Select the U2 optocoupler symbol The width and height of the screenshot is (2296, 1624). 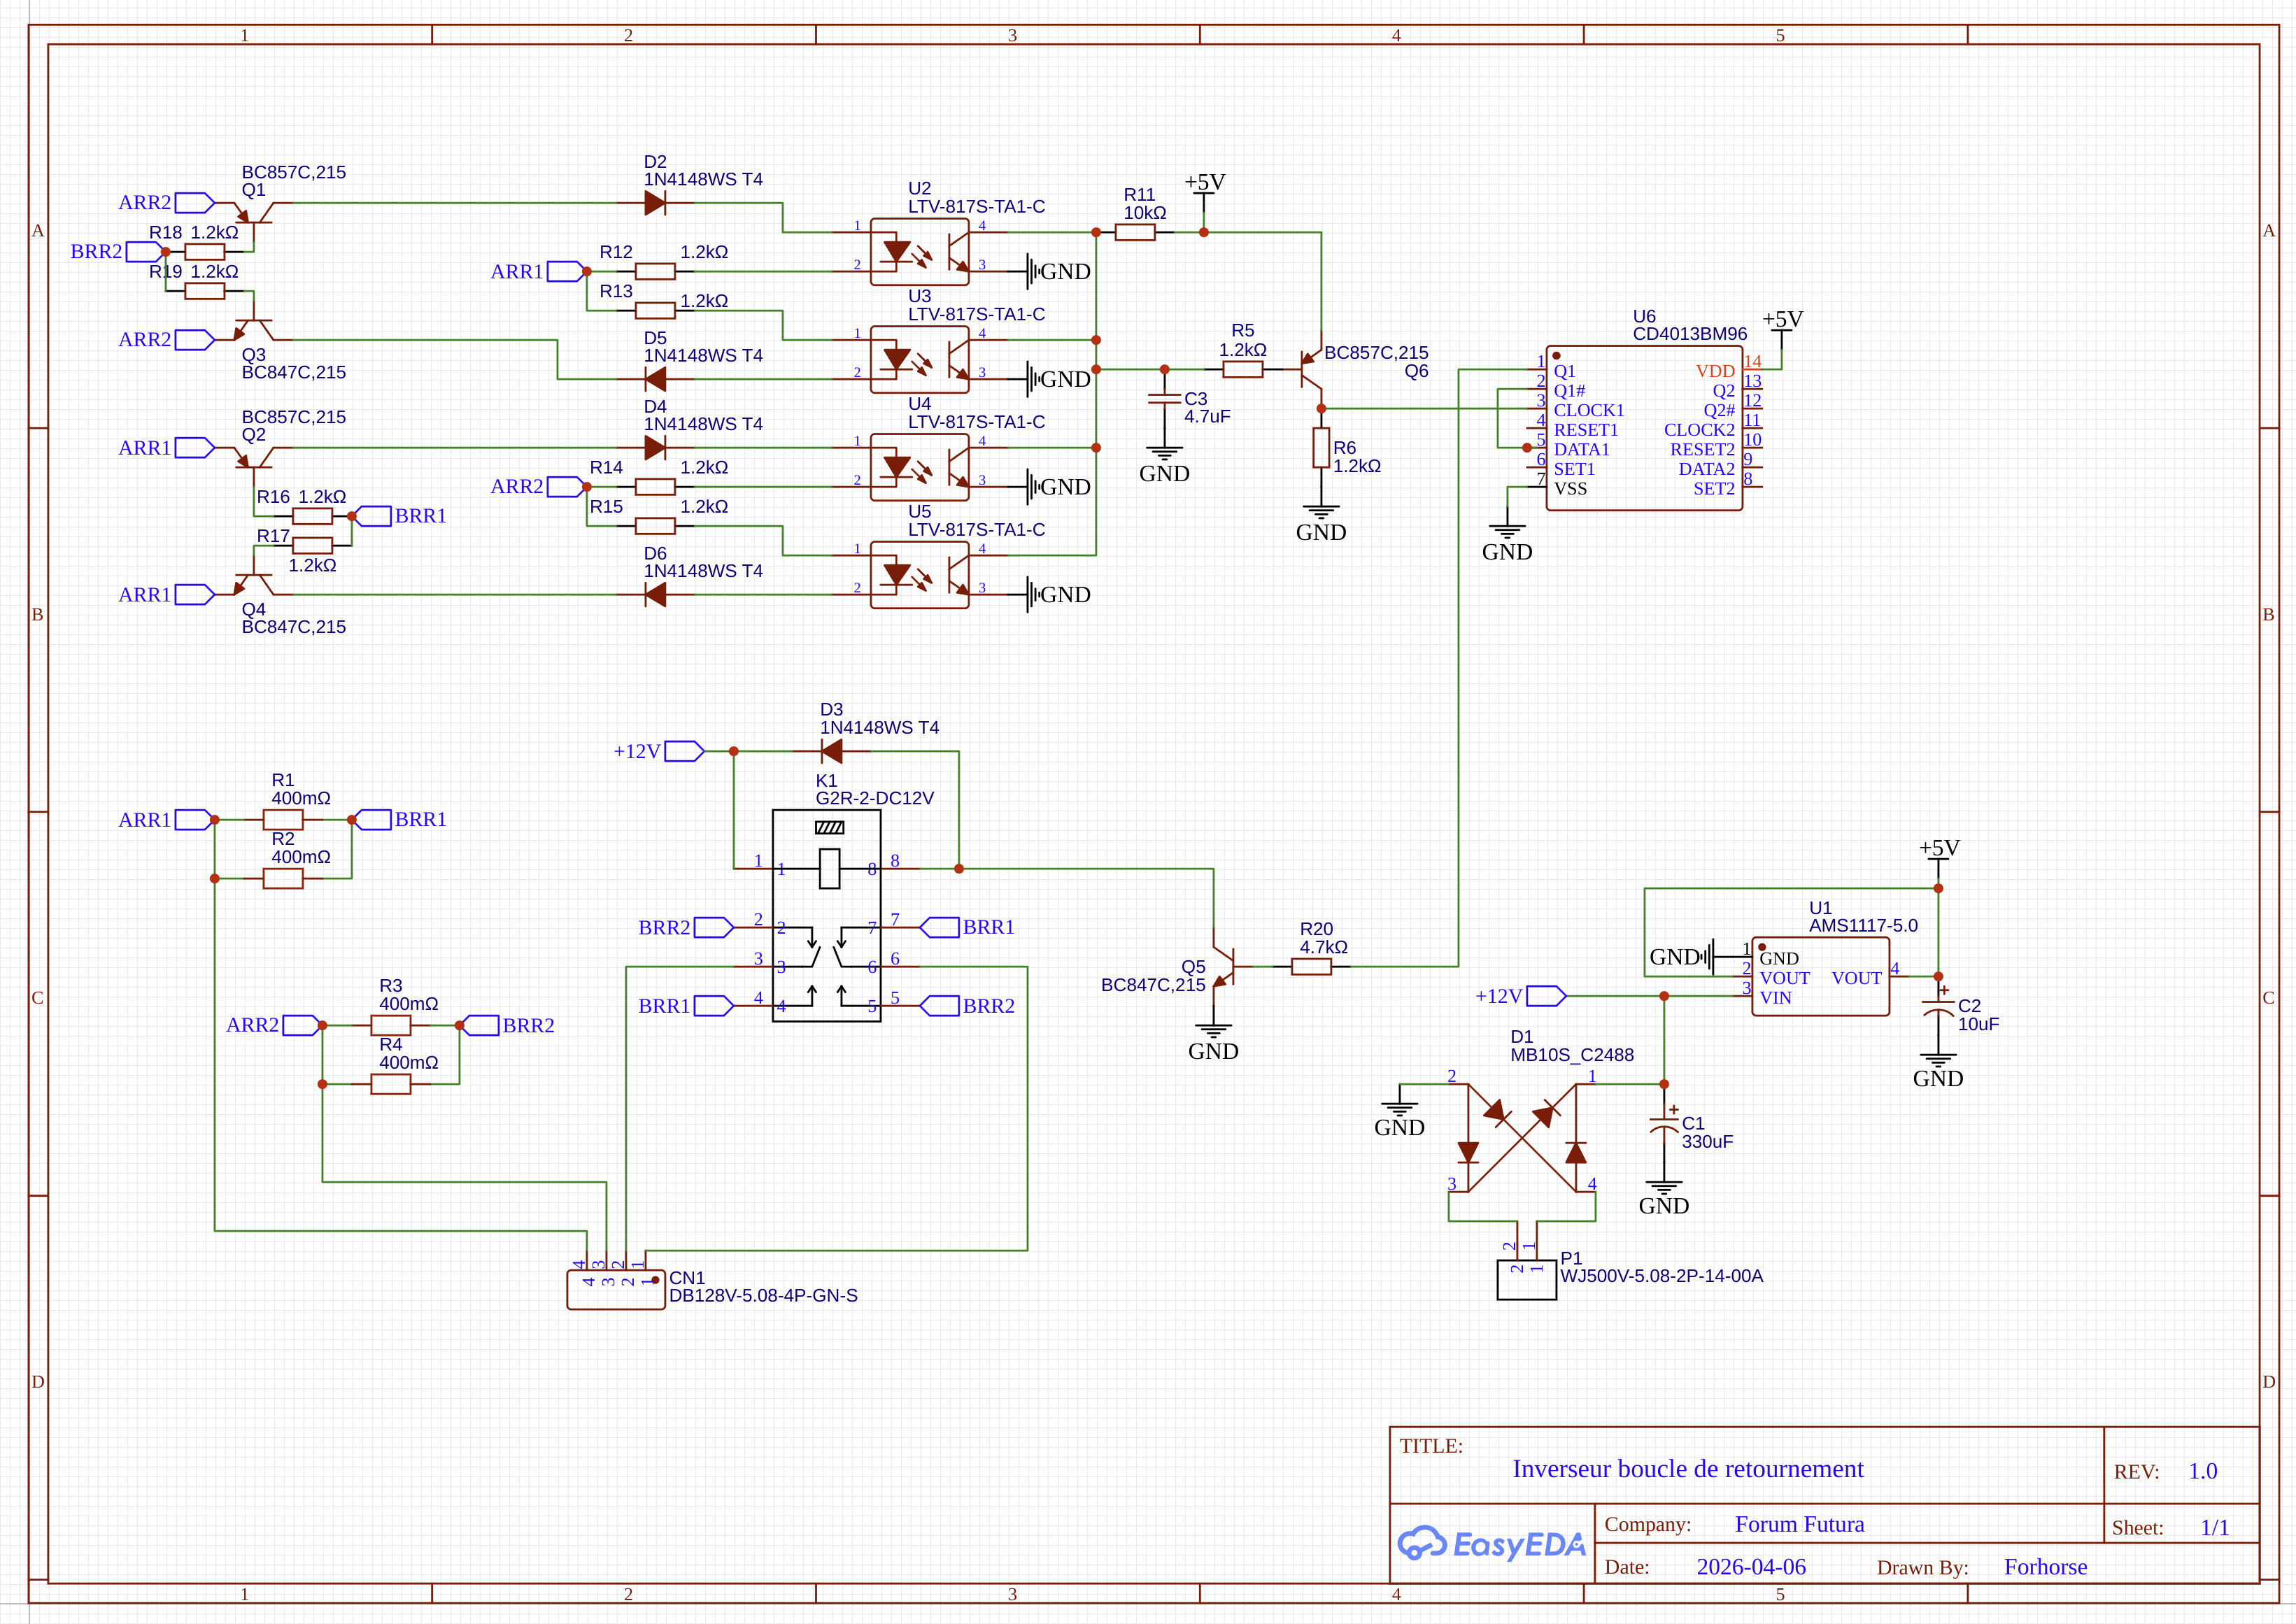coord(919,252)
